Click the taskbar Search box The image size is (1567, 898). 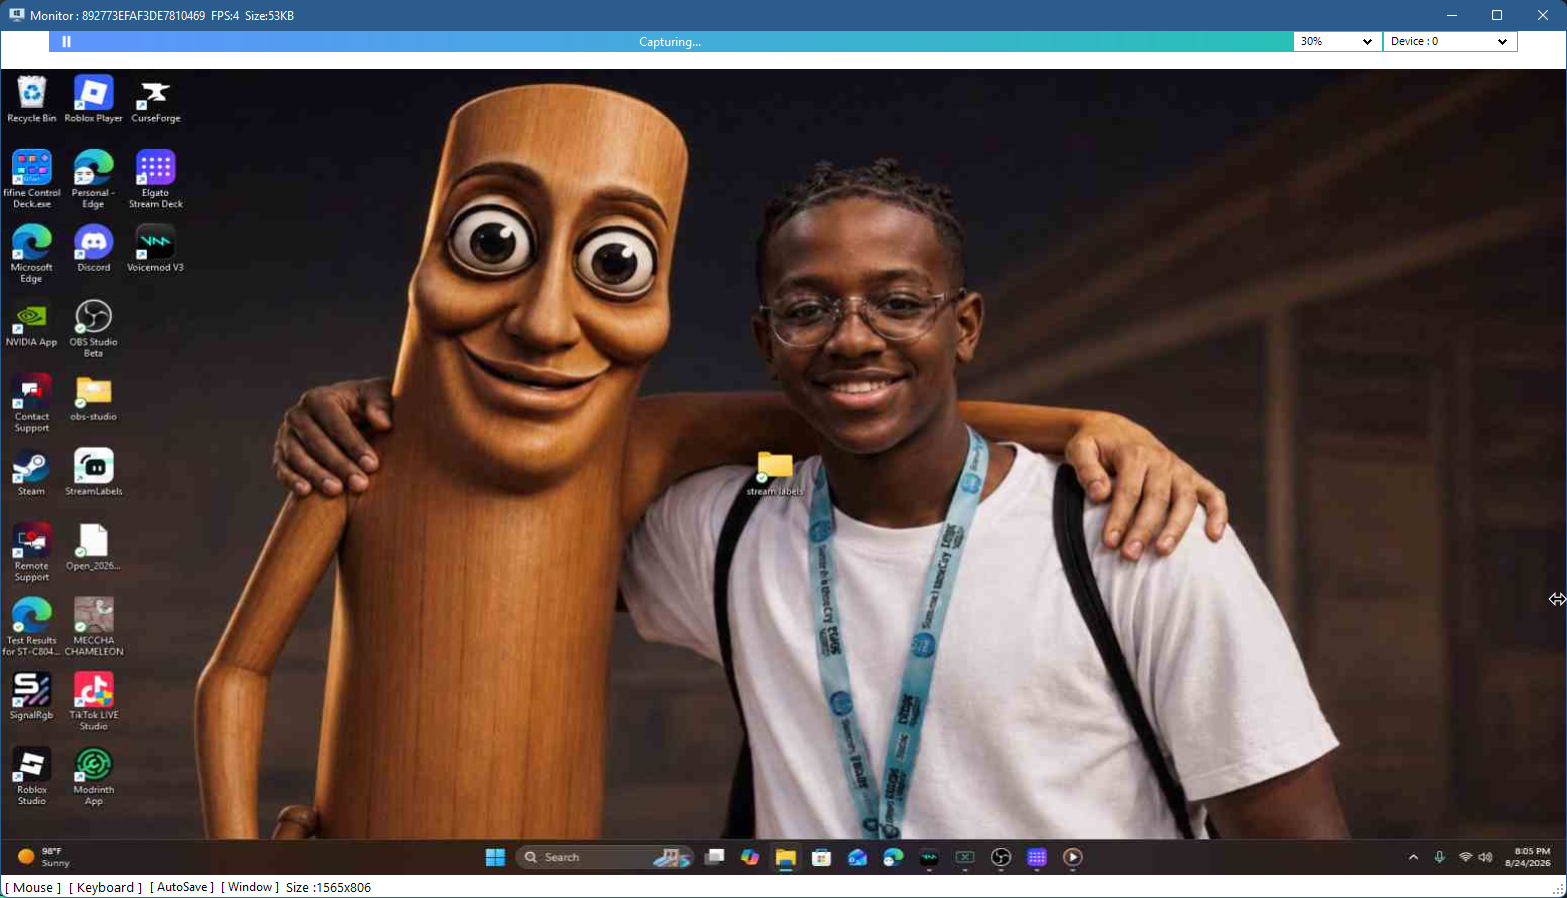pos(605,857)
